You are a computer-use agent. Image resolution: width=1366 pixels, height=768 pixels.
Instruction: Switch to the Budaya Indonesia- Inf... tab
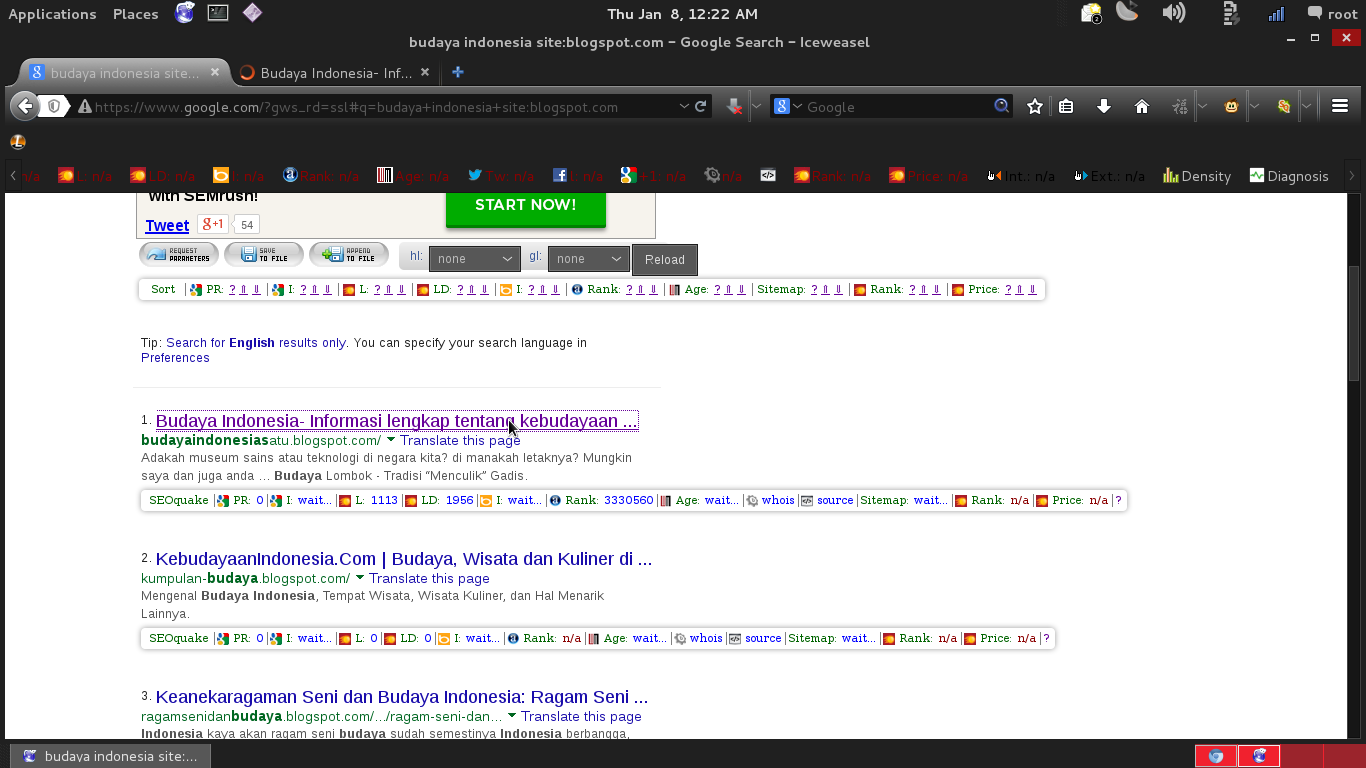click(x=334, y=73)
